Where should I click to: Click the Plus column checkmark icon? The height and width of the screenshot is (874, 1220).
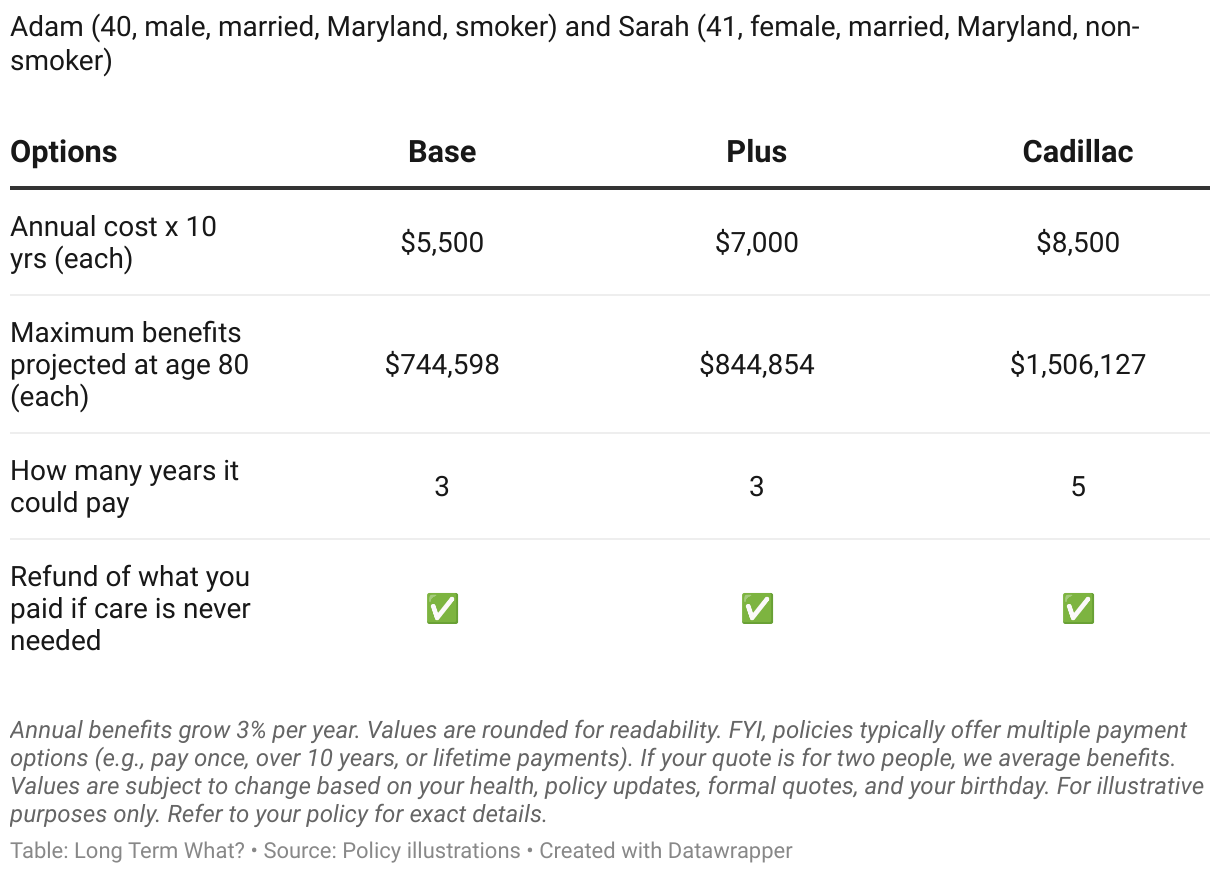tap(757, 608)
